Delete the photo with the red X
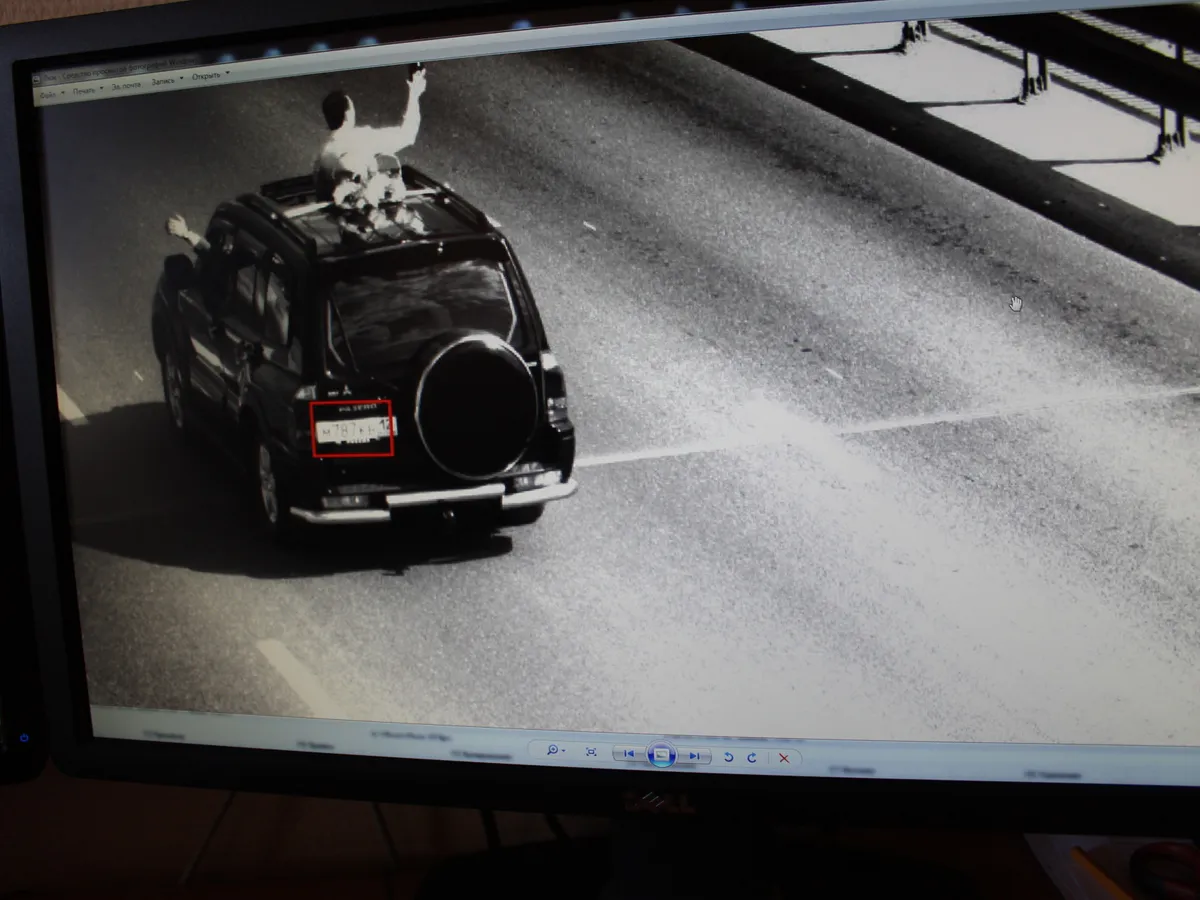This screenshot has width=1200, height=900. (x=784, y=759)
